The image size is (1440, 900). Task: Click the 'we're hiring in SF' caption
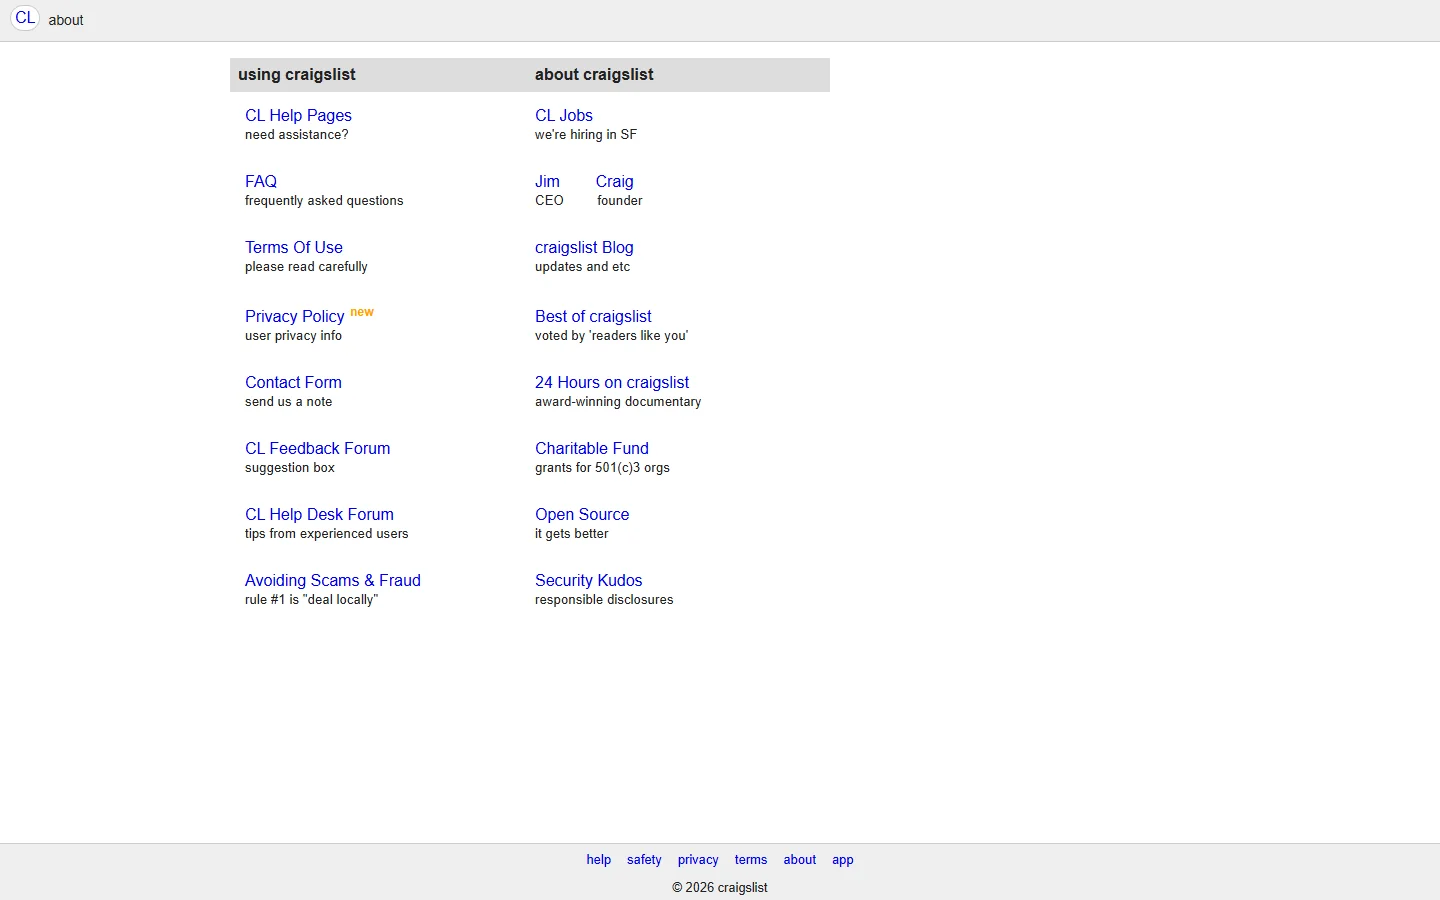[x=586, y=135]
